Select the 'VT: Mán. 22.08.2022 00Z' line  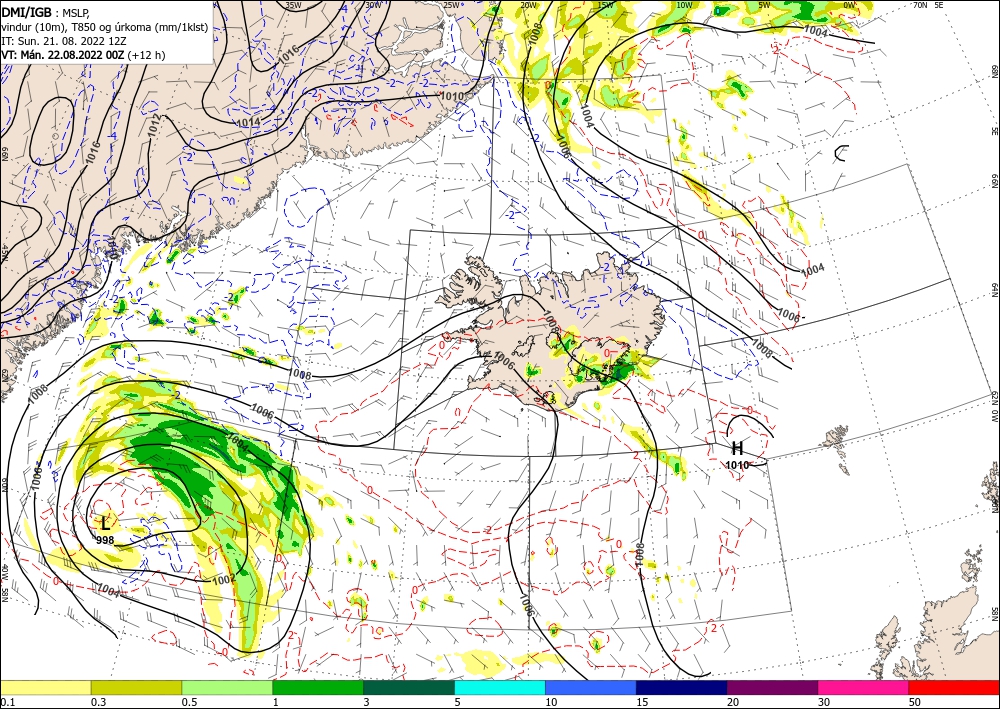(63, 55)
